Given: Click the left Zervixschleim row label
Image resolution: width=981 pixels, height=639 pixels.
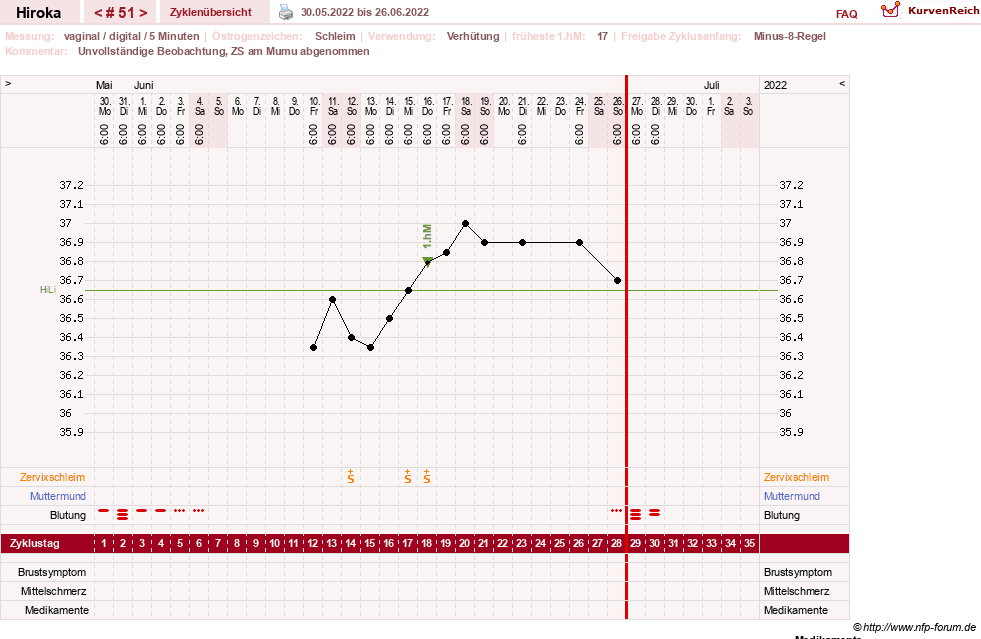Looking at the screenshot, I should coord(53,477).
